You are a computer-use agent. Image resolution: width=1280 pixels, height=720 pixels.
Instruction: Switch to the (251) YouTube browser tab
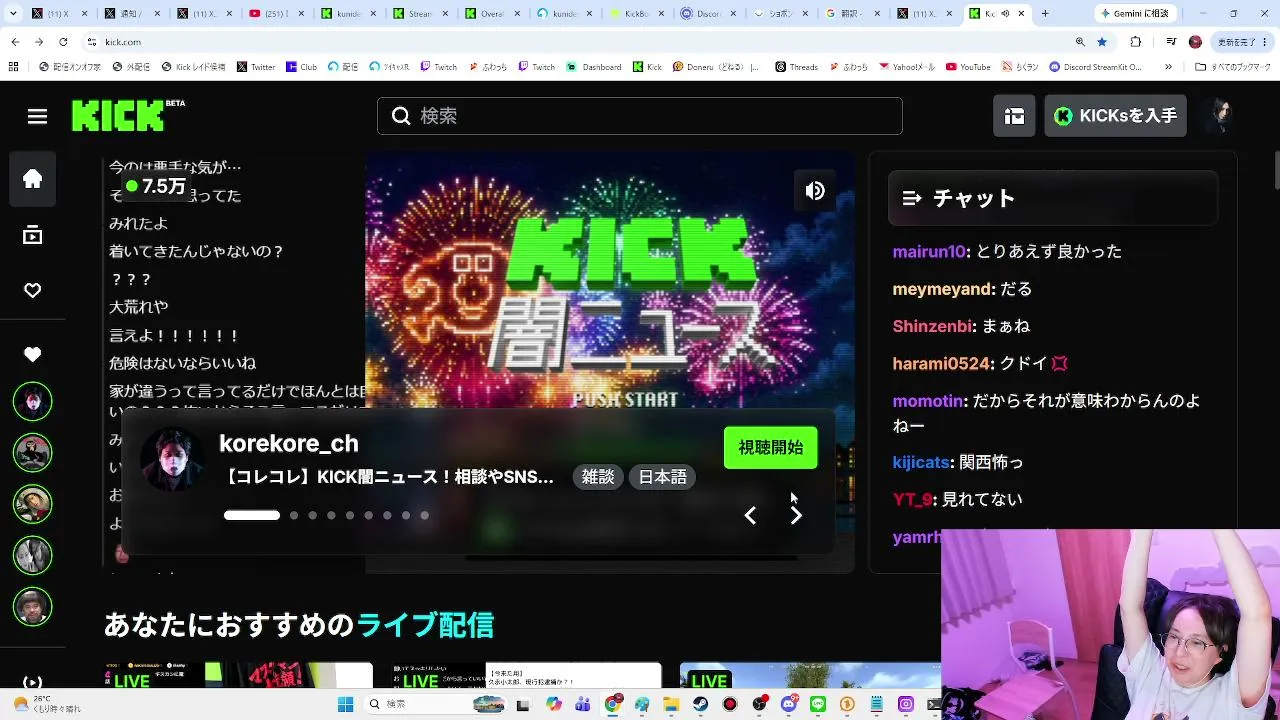(278, 14)
